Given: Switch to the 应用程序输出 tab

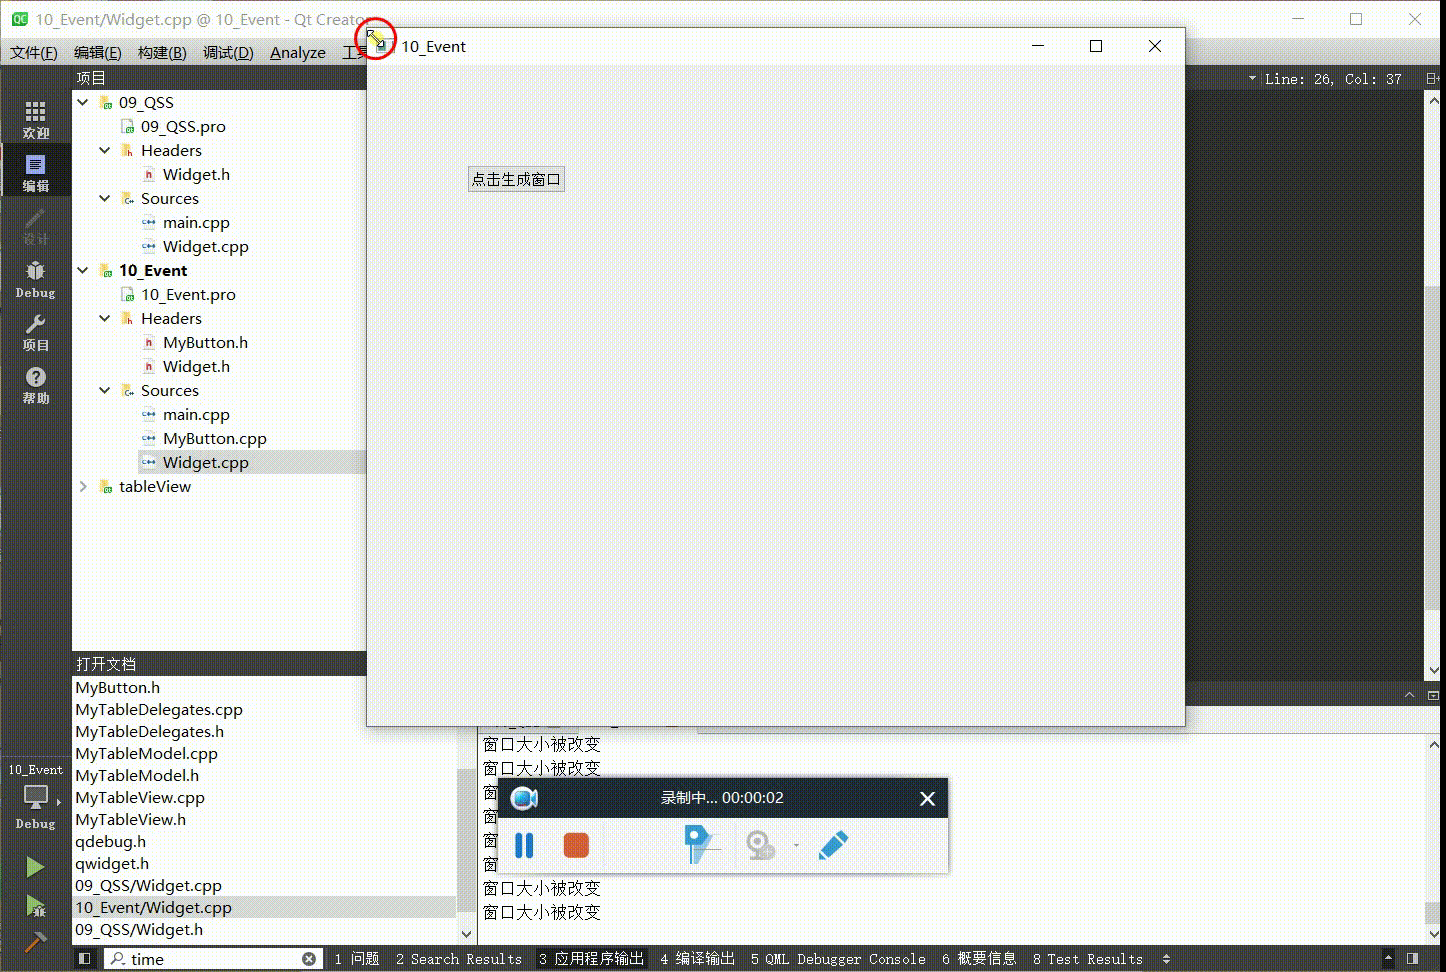Looking at the screenshot, I should pyautogui.click(x=592, y=959).
